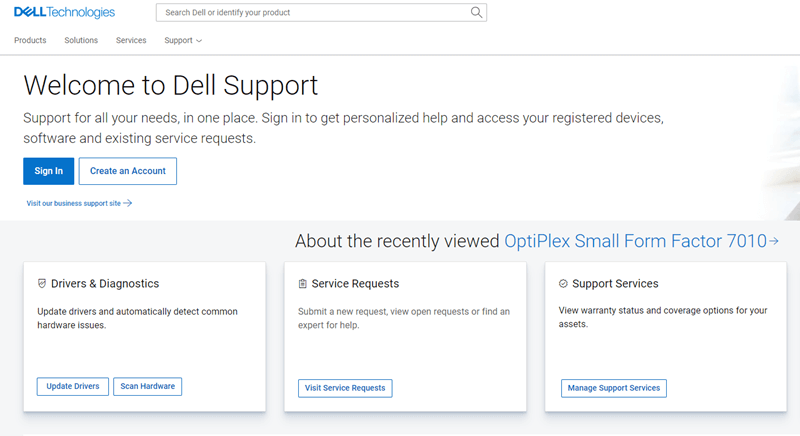Click Manage Support Services button
Image resolution: width=800 pixels, height=436 pixels.
pyautogui.click(x=614, y=388)
